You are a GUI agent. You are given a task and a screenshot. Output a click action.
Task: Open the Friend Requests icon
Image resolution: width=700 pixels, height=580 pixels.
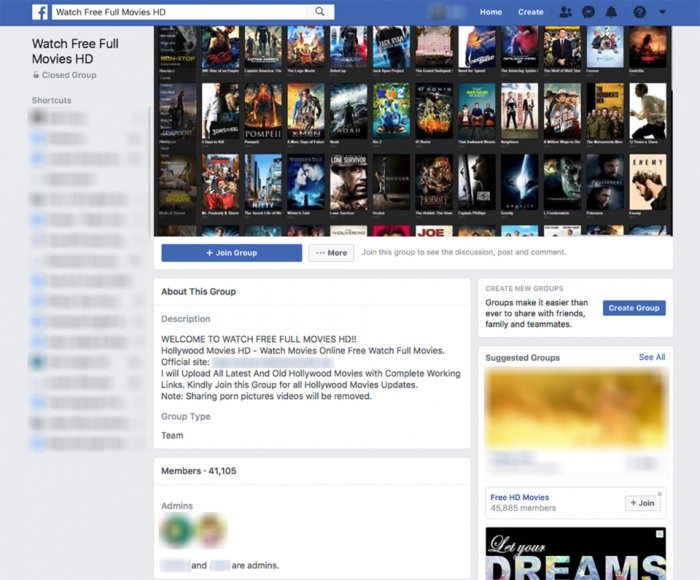pos(566,12)
